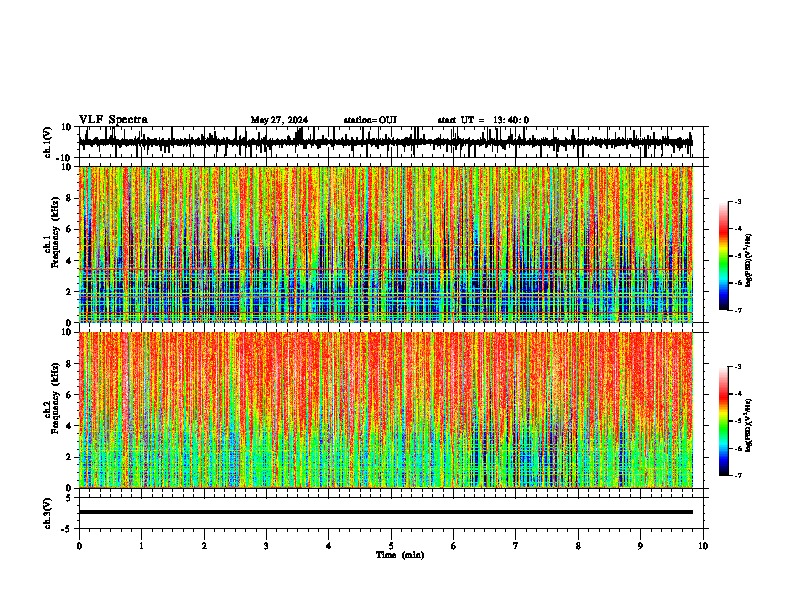Click the 10 tick label on the Time axis
The width and height of the screenshot is (792, 612).
(x=703, y=546)
